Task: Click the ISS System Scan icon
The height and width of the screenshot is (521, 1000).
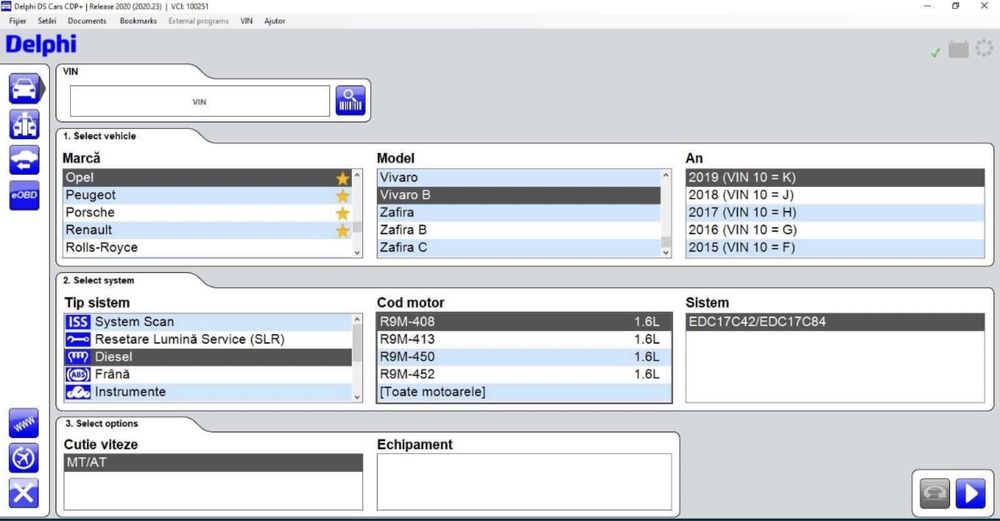Action: click(x=78, y=322)
